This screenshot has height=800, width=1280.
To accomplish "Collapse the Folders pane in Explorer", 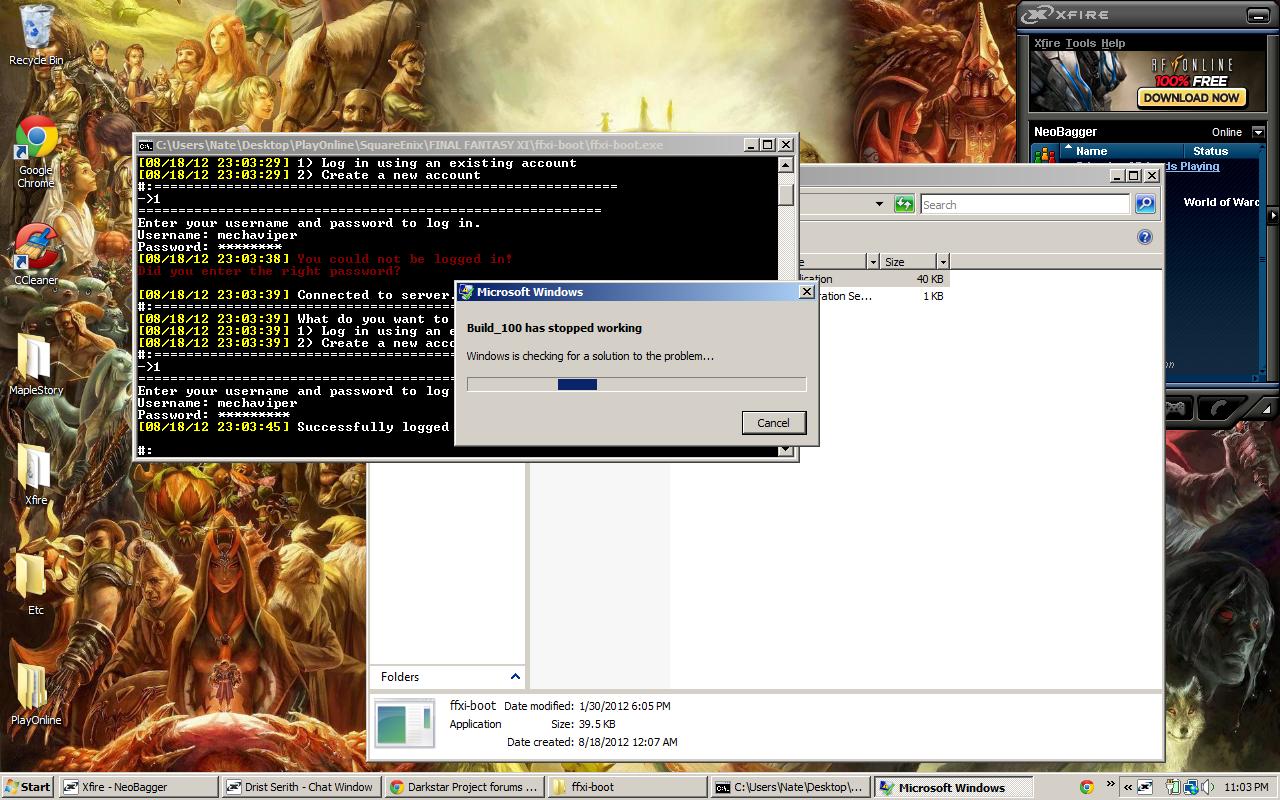I will coord(515,677).
